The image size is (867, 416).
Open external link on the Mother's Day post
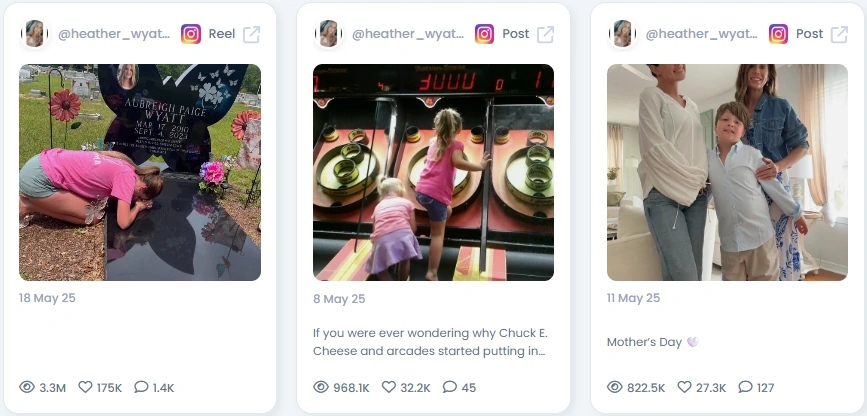(x=839, y=34)
